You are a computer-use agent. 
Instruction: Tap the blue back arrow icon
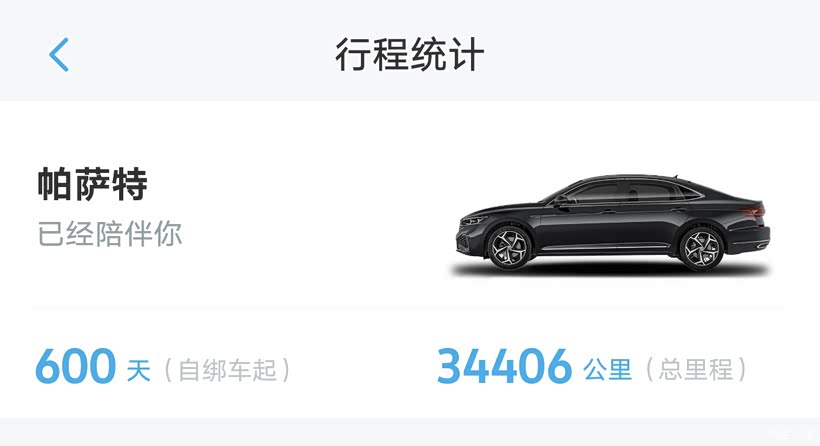(59, 54)
